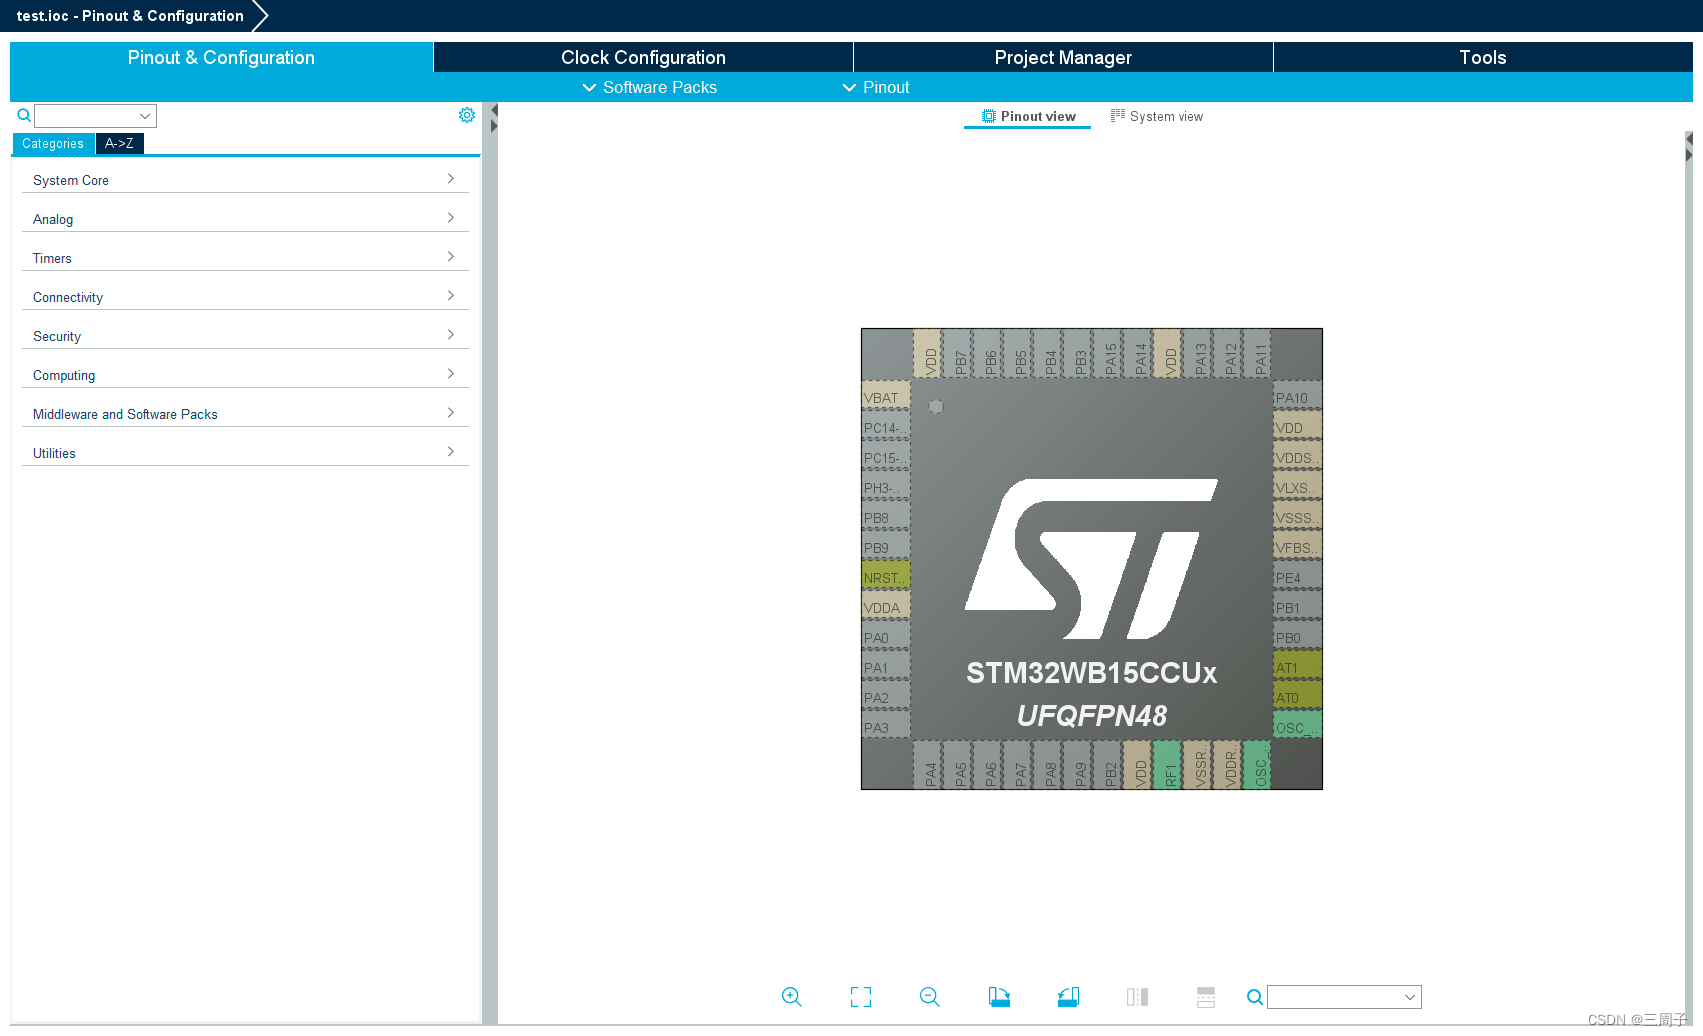Viewport: 1703px width, 1036px height.
Task: Open the Tools tab
Action: 1483,57
